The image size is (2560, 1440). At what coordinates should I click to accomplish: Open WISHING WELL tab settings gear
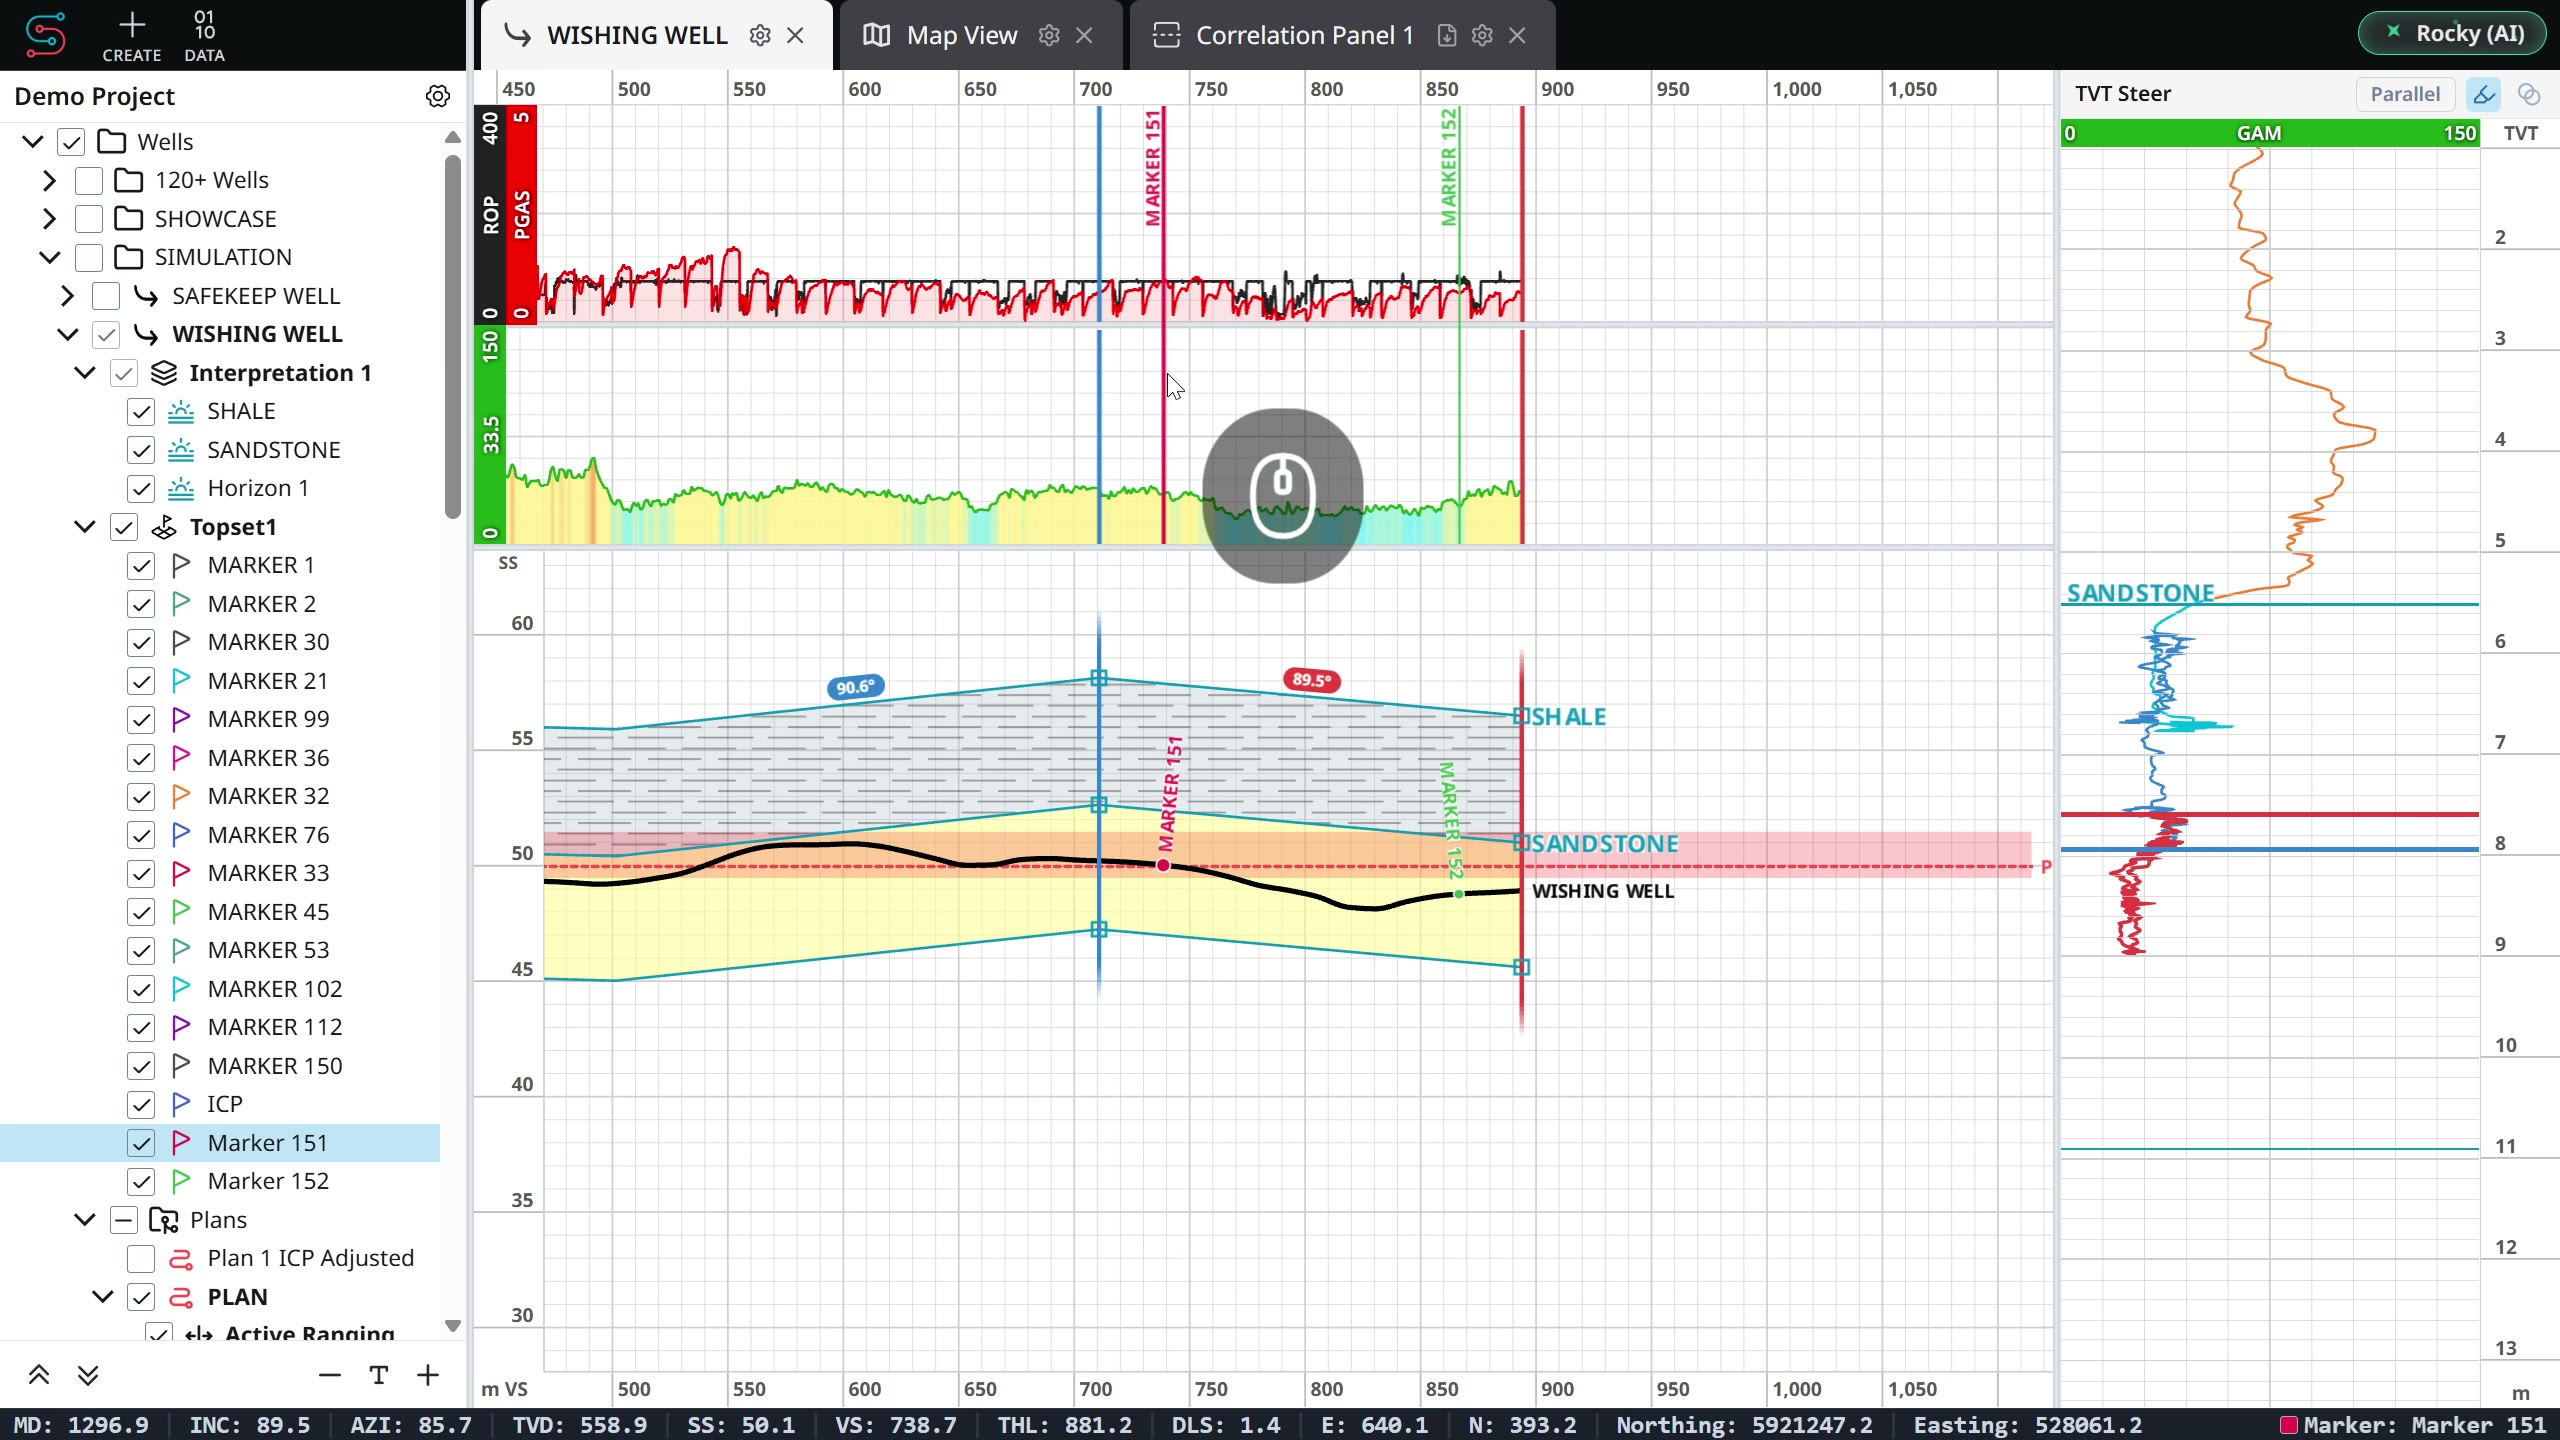(x=760, y=36)
